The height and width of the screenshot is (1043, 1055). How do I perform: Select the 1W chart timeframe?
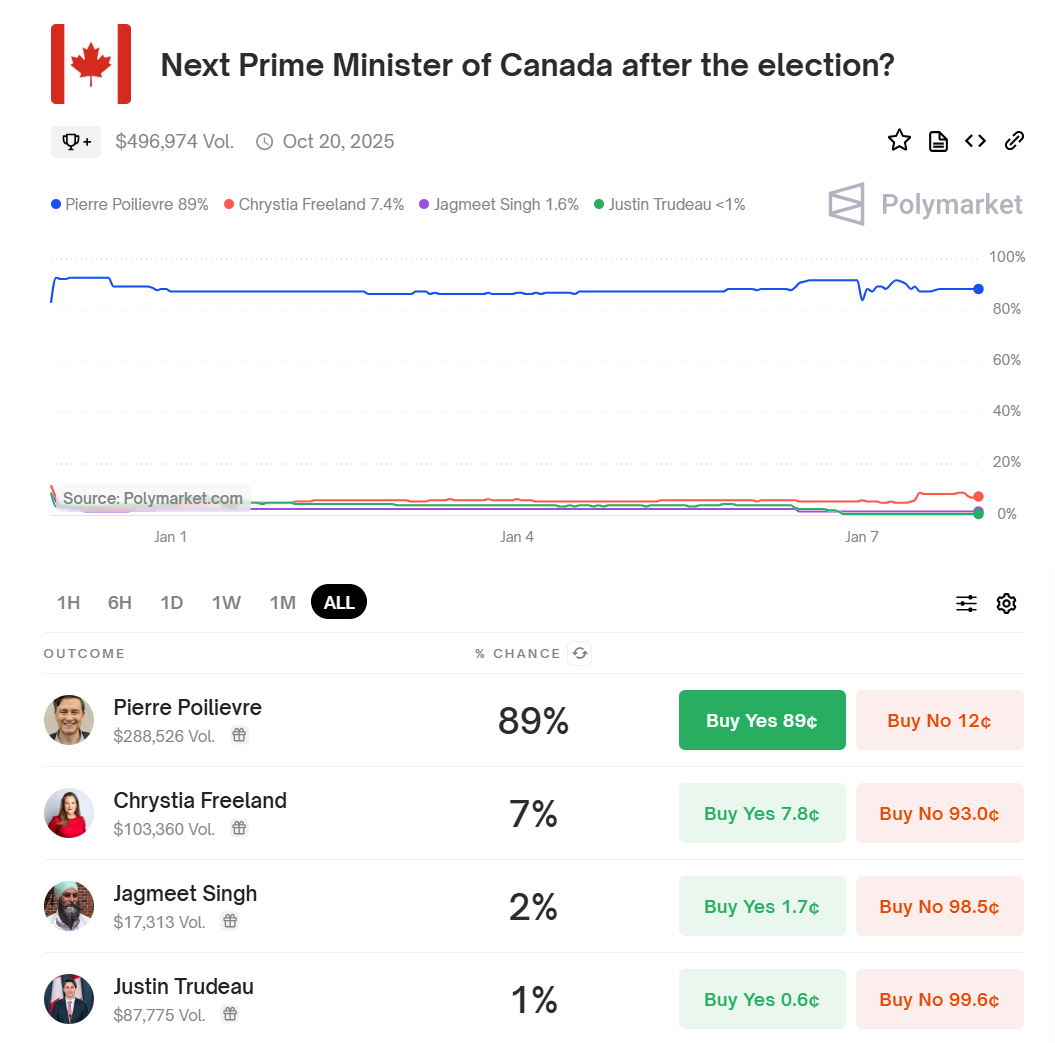(226, 602)
